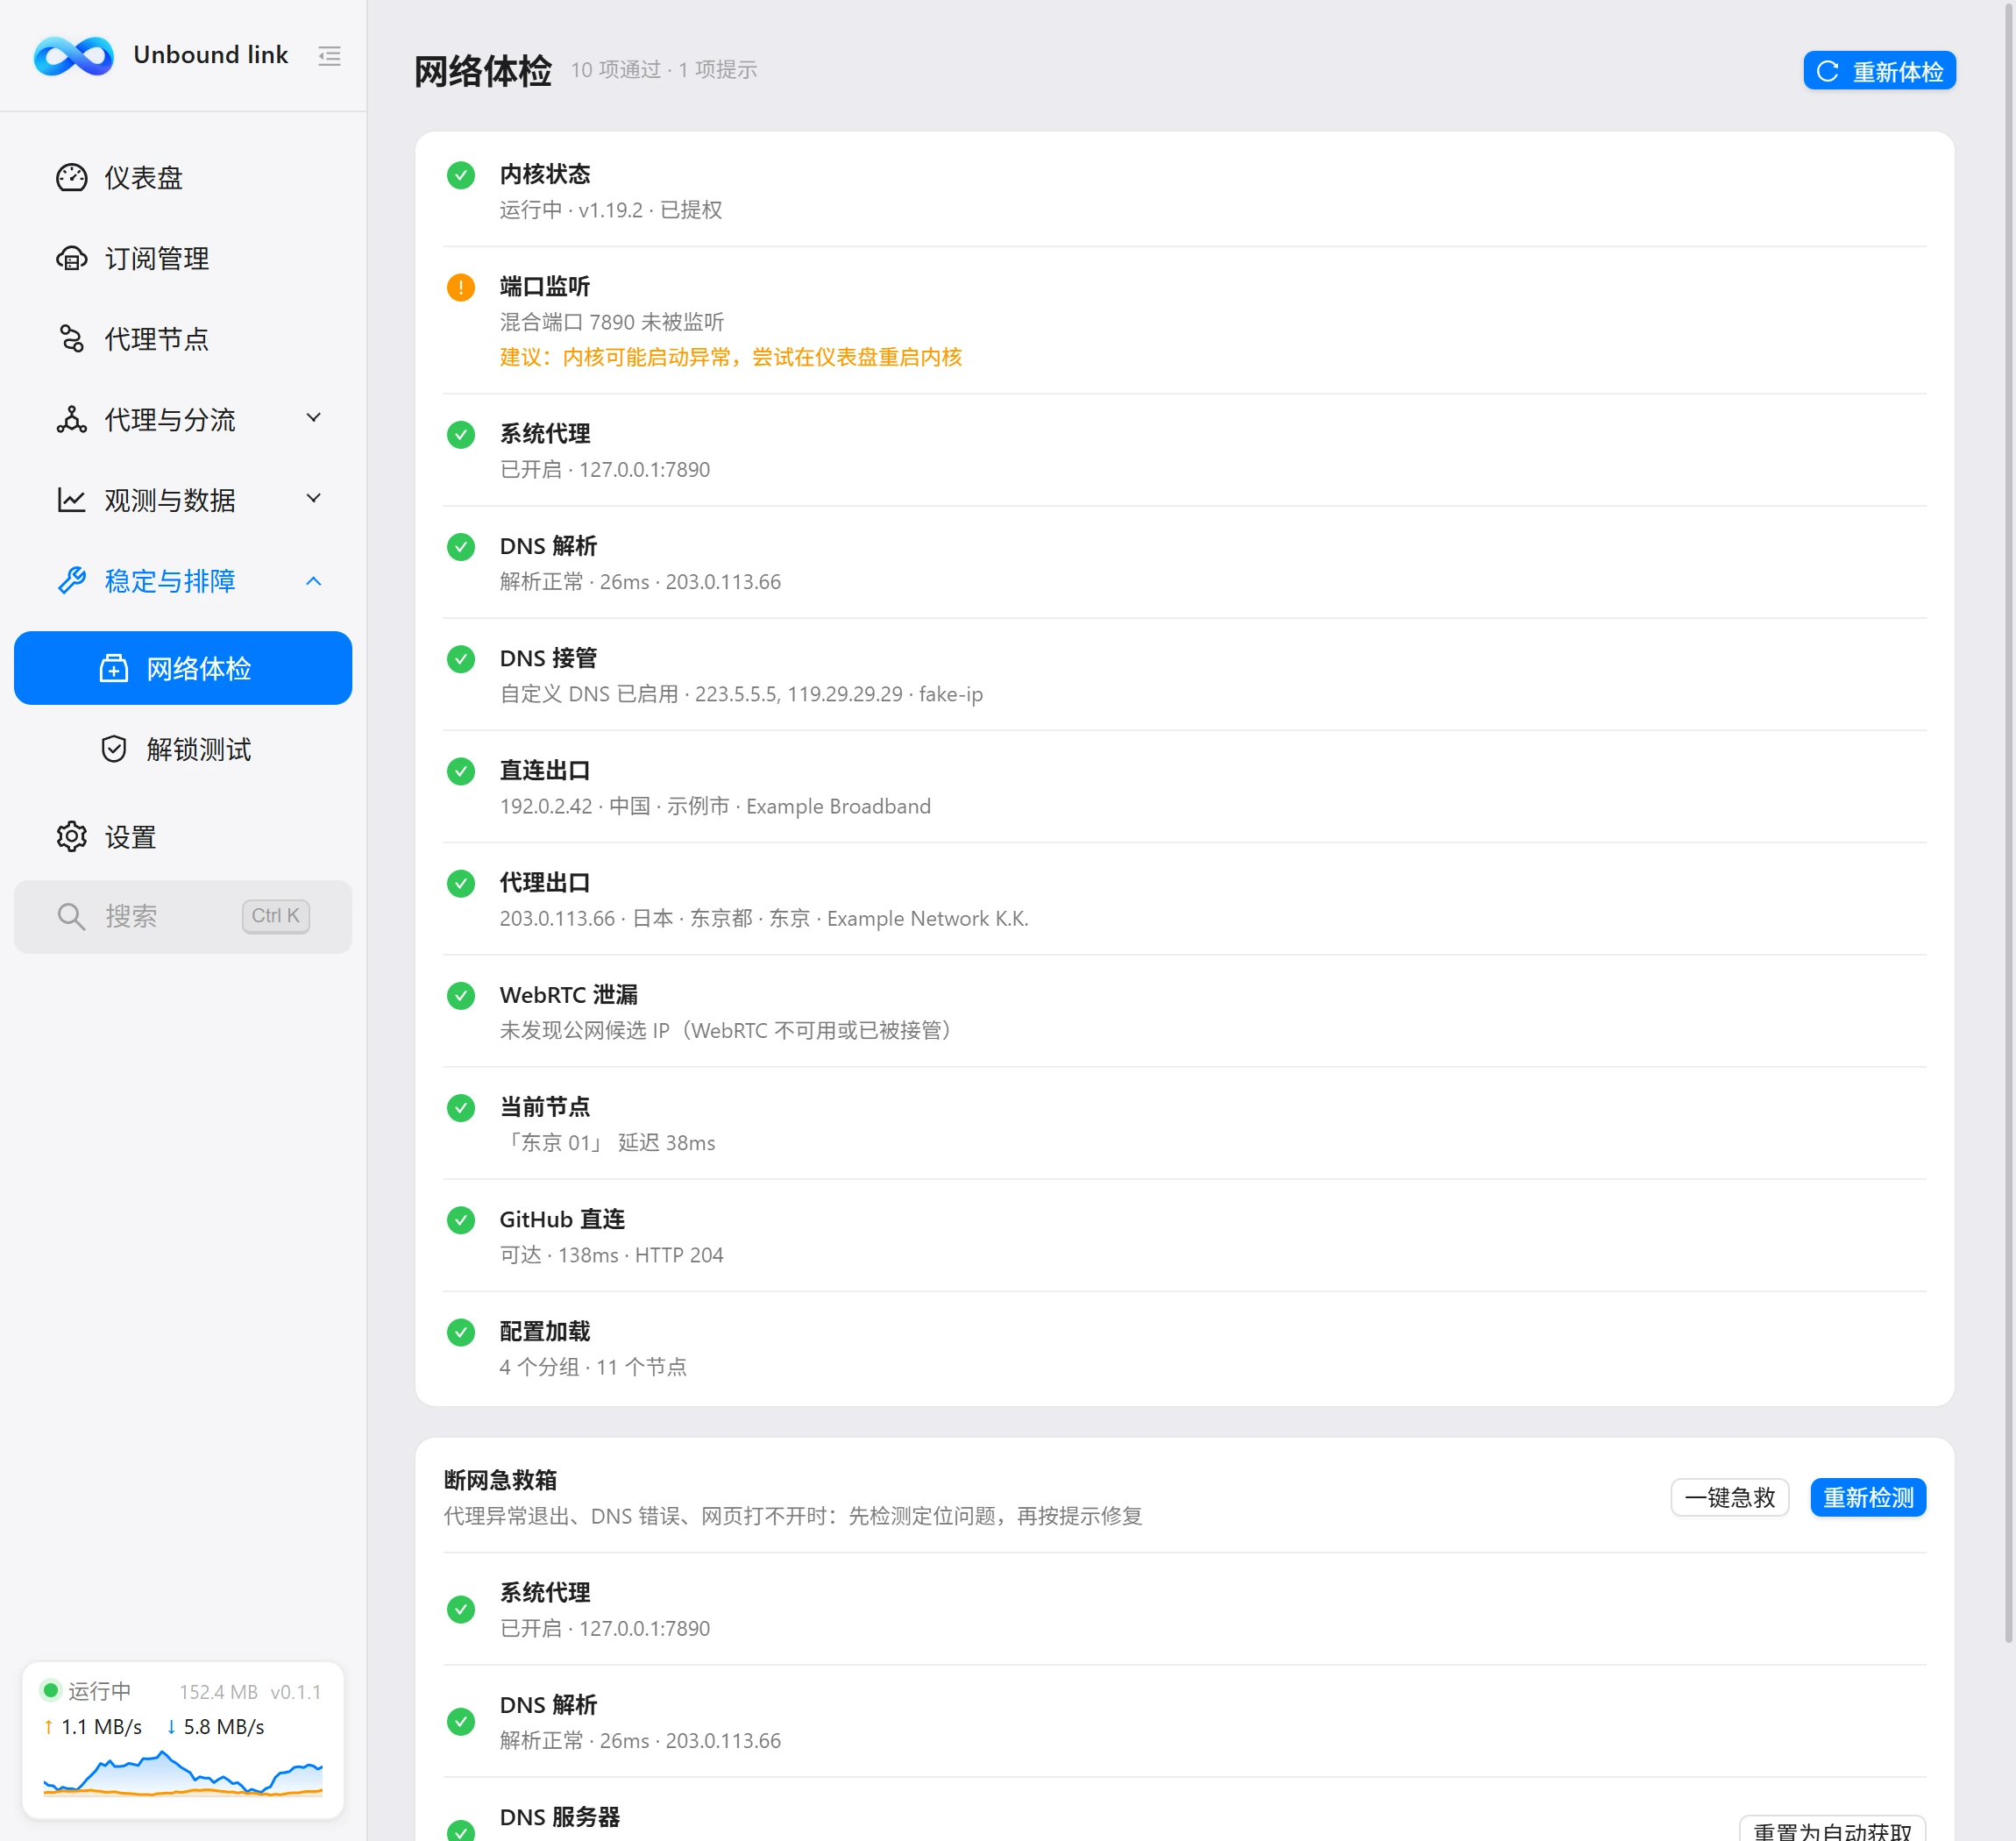Click the 断网急救箱 heading
The height and width of the screenshot is (1841, 2016).
click(x=500, y=1480)
